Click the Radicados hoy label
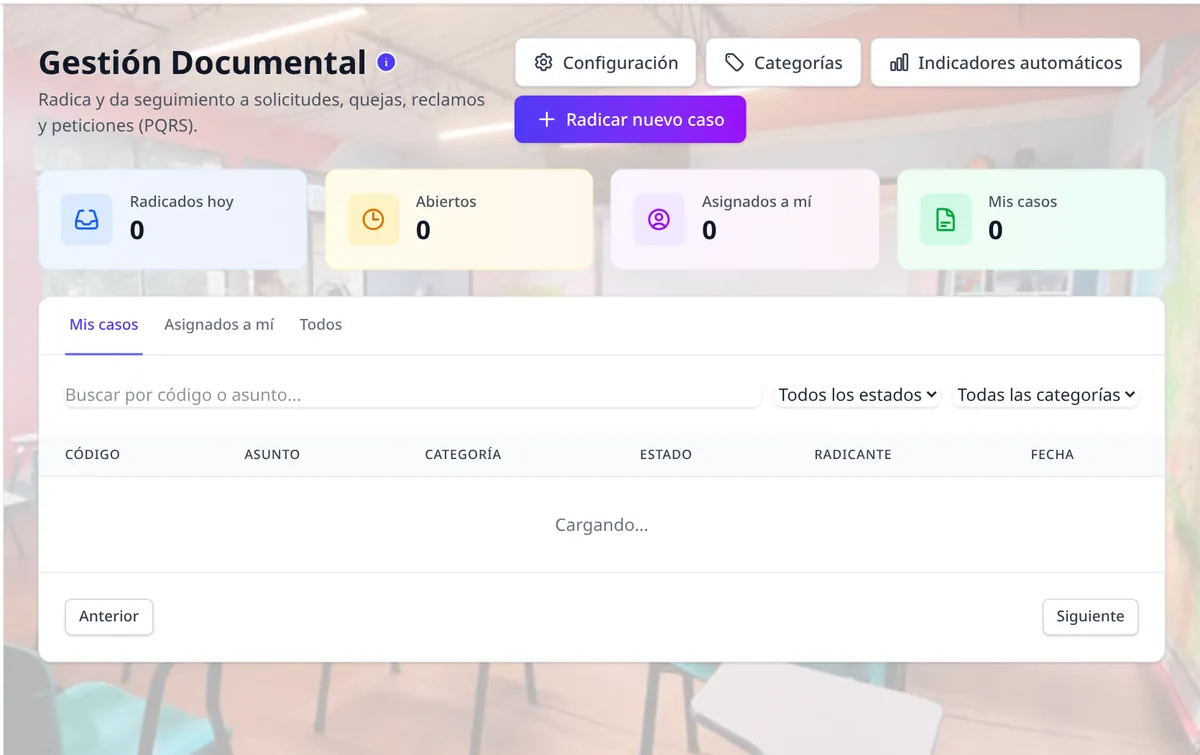The height and width of the screenshot is (755, 1200). point(182,201)
